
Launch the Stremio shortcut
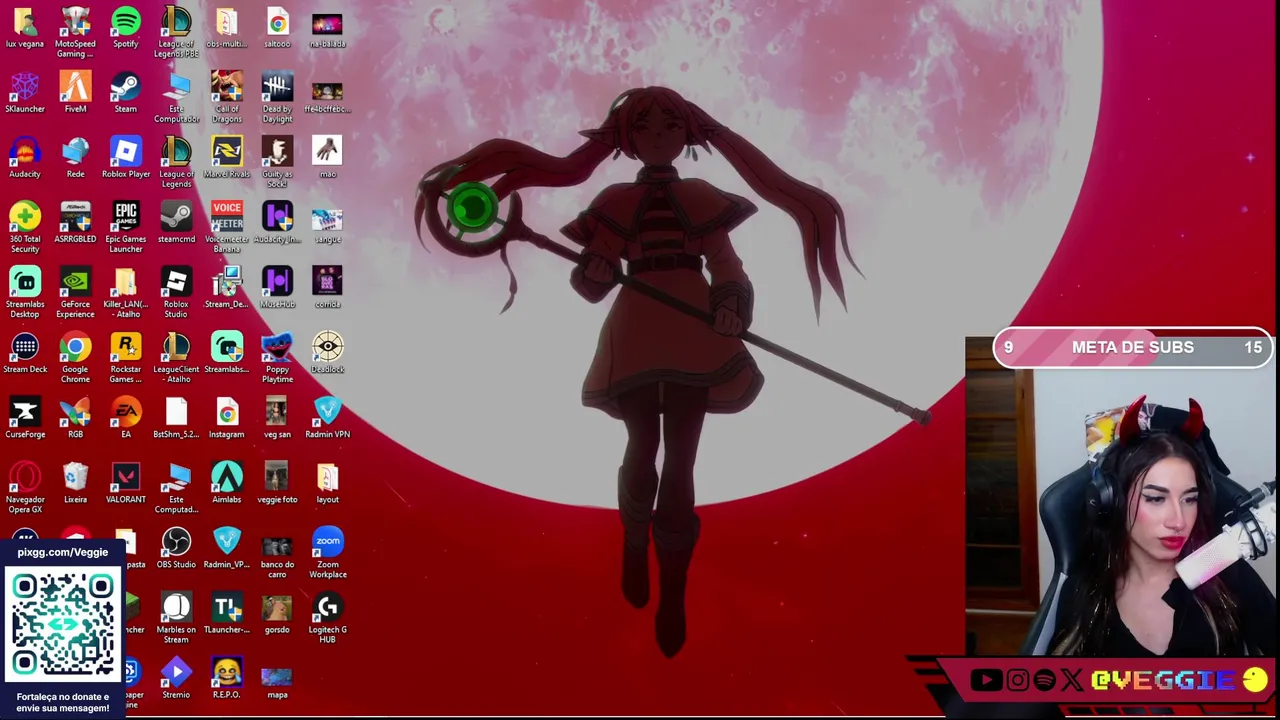(176, 677)
